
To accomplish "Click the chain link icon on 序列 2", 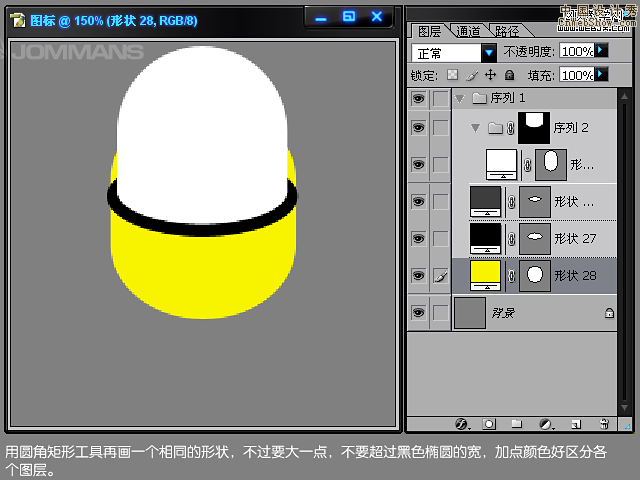I will click(510, 128).
